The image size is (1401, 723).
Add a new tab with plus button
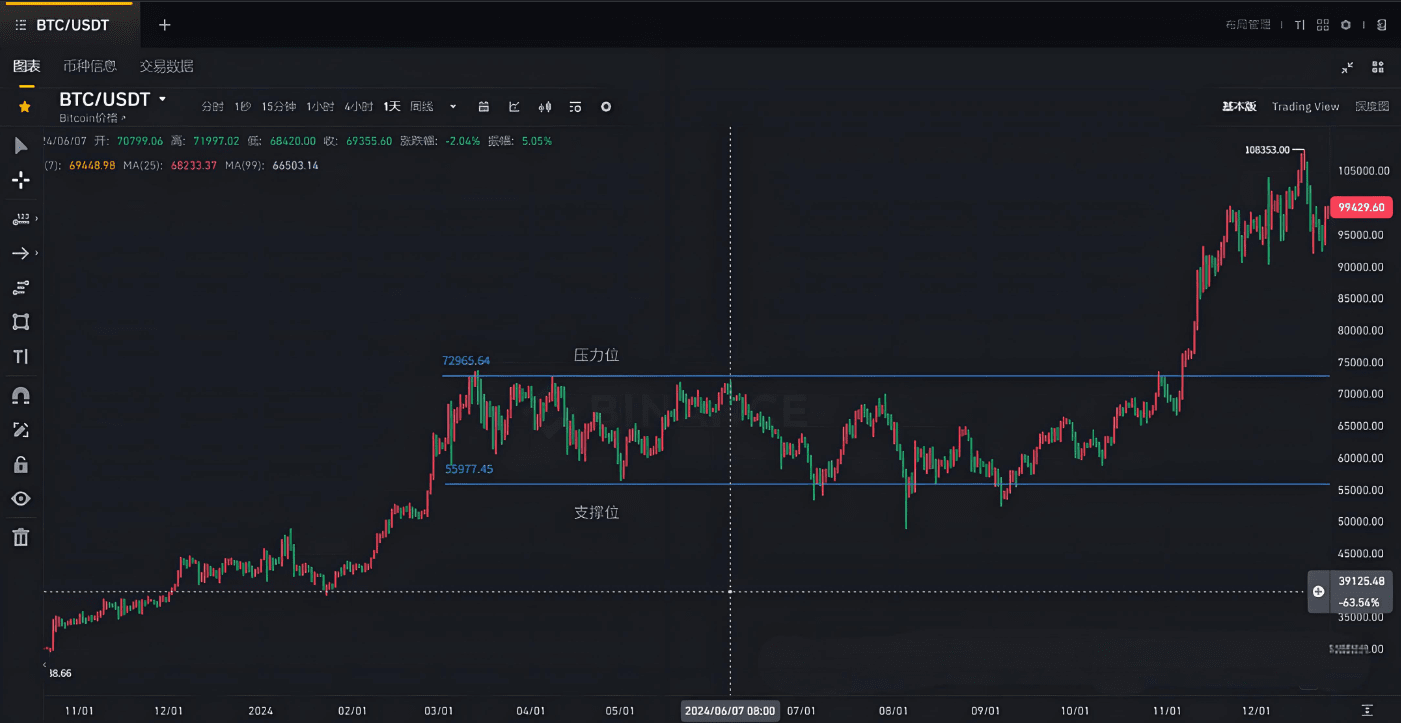click(165, 25)
